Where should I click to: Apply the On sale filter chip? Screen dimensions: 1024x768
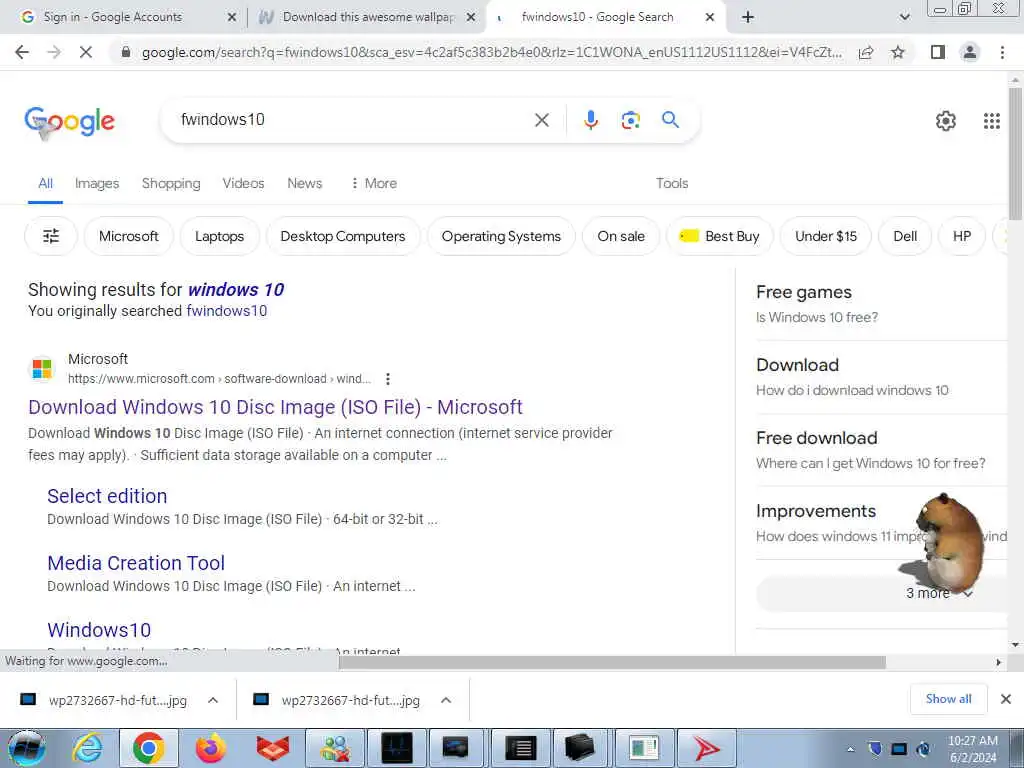pyautogui.click(x=620, y=236)
